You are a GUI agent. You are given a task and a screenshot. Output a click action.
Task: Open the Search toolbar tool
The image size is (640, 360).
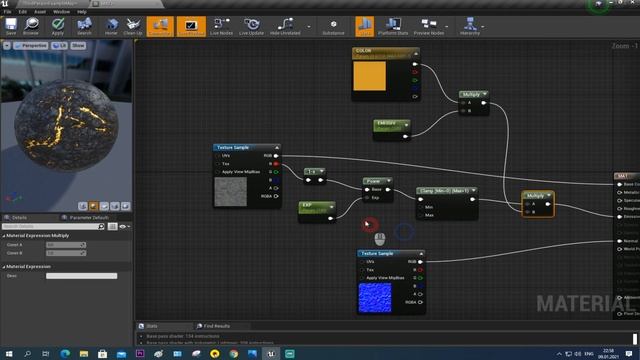(84, 26)
